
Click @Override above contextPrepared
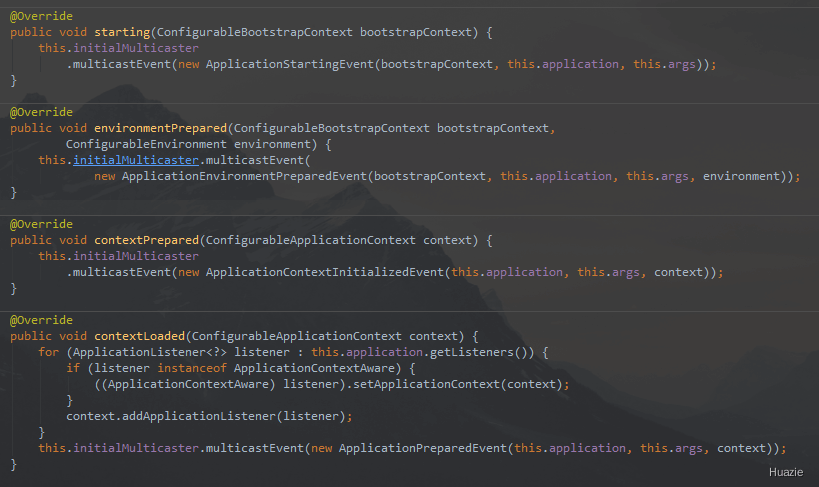(41, 224)
